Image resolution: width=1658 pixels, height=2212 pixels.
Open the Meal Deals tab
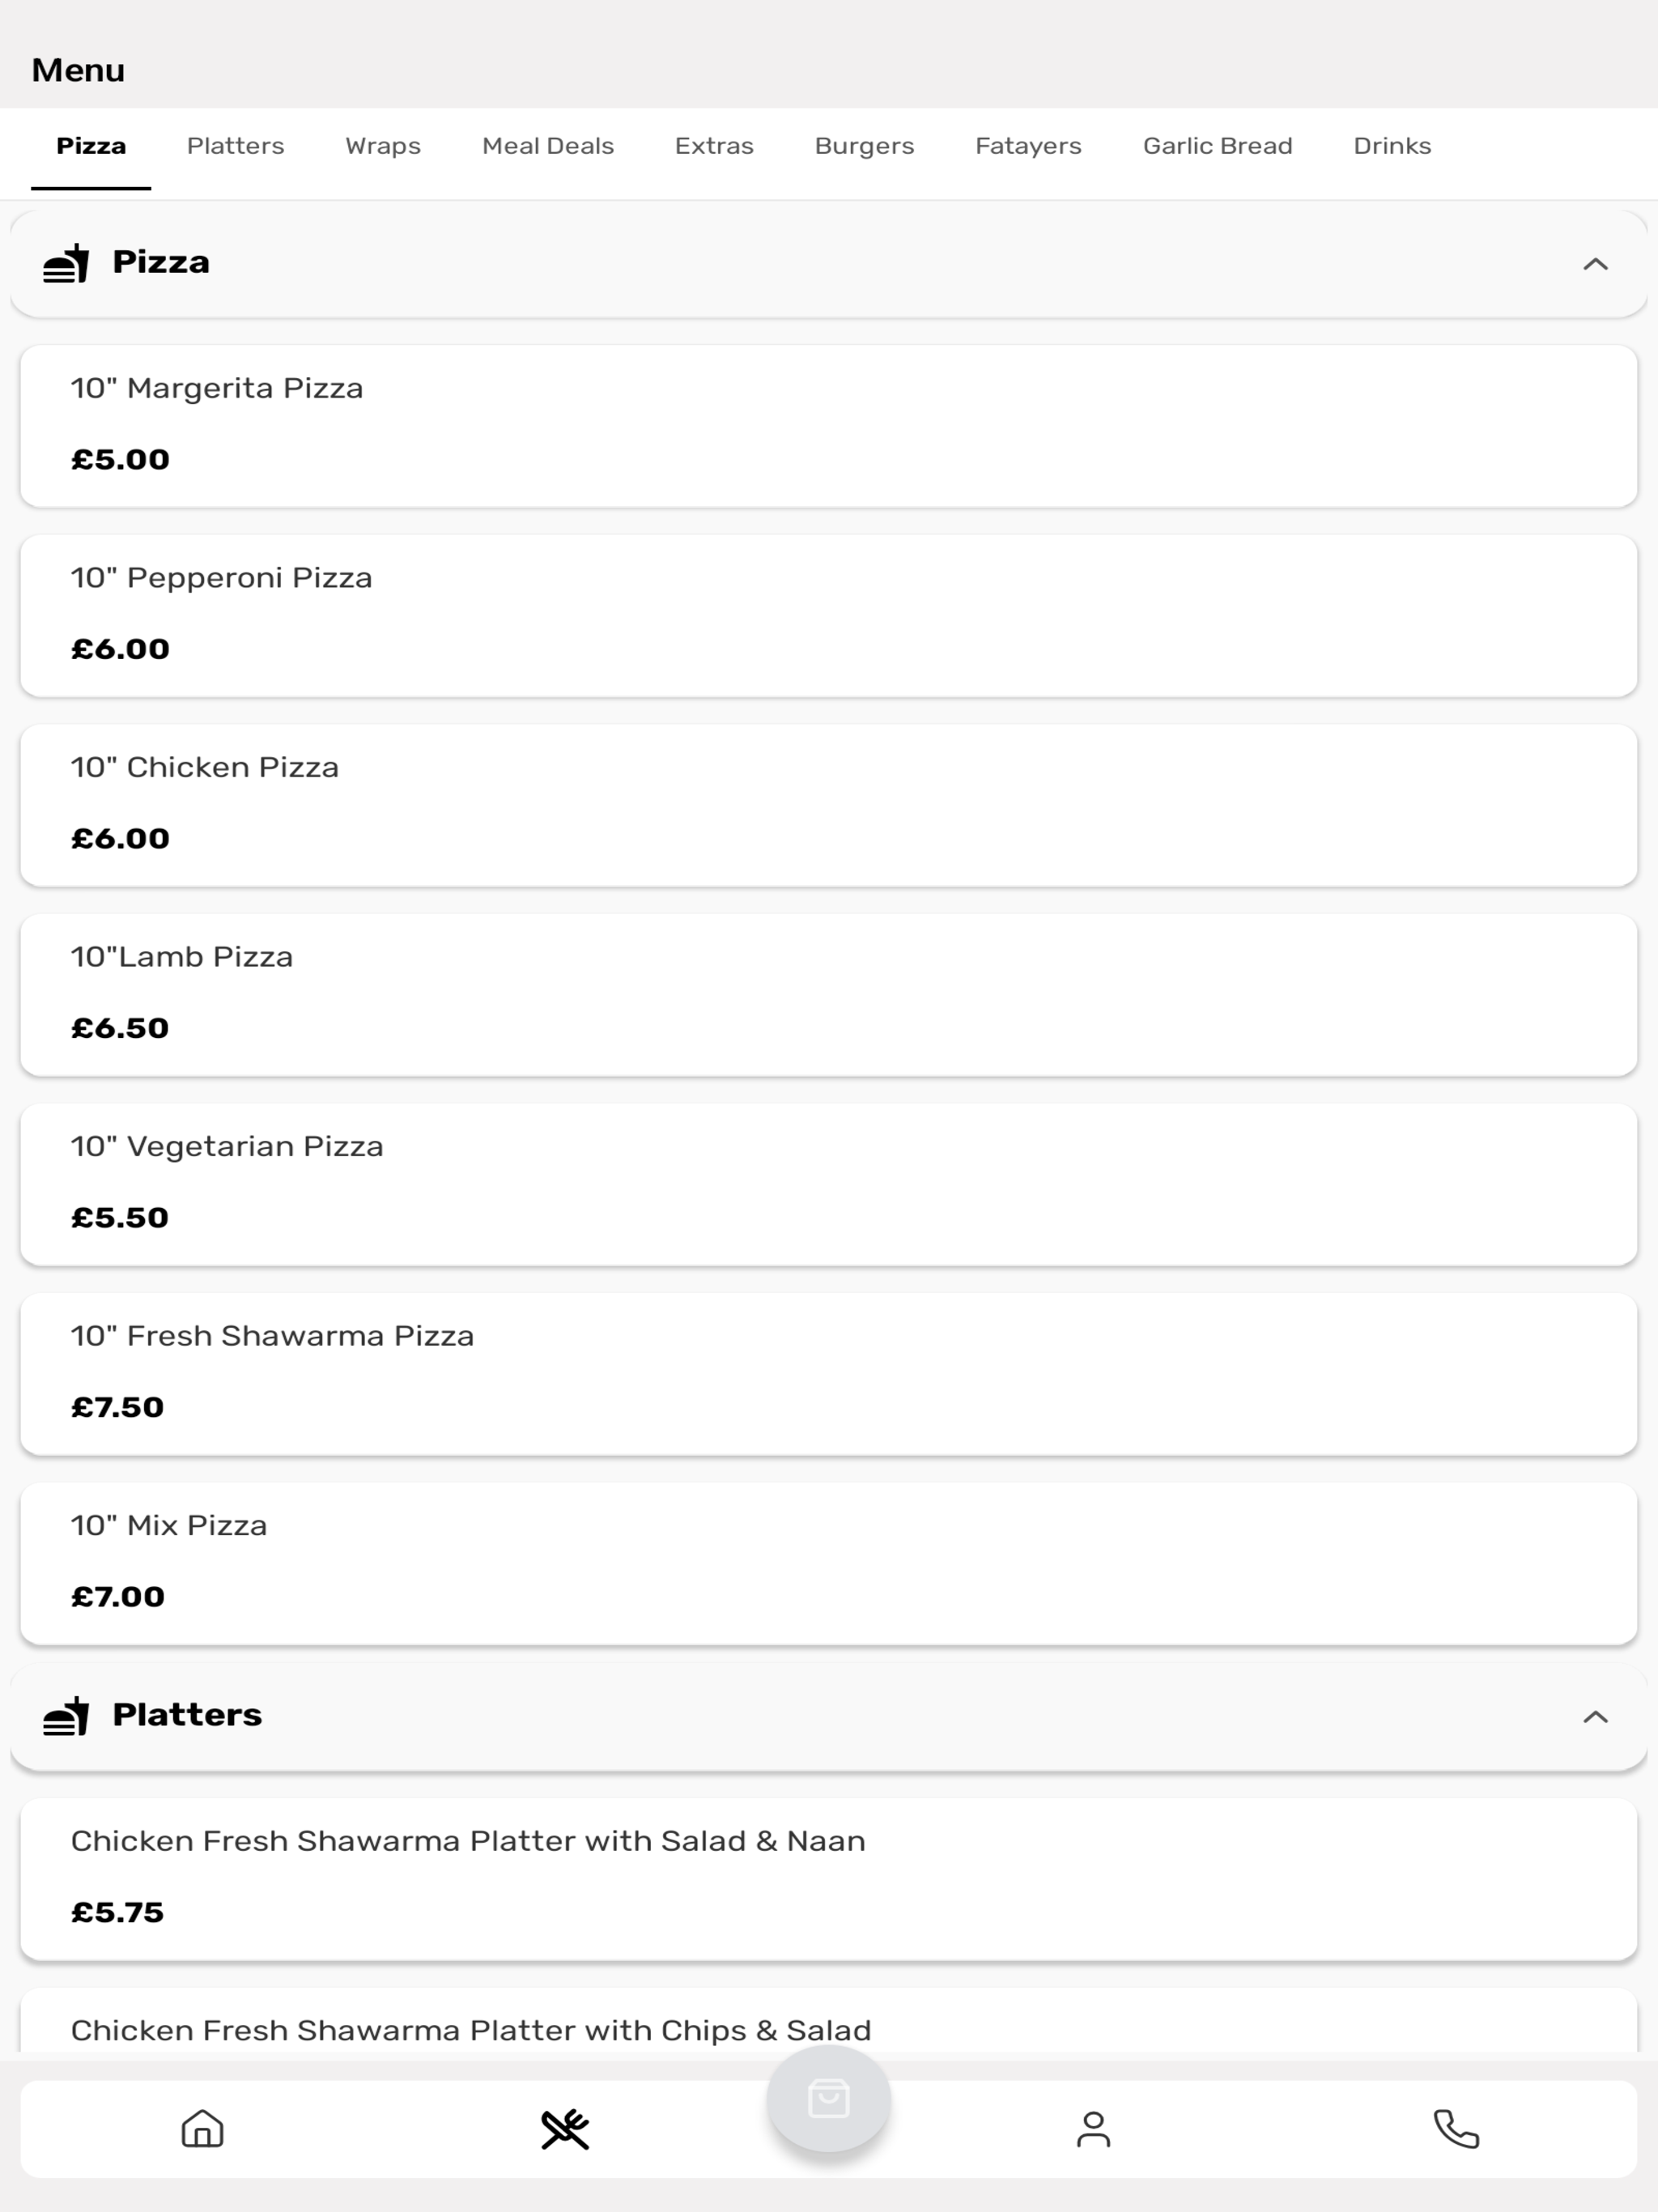(548, 146)
